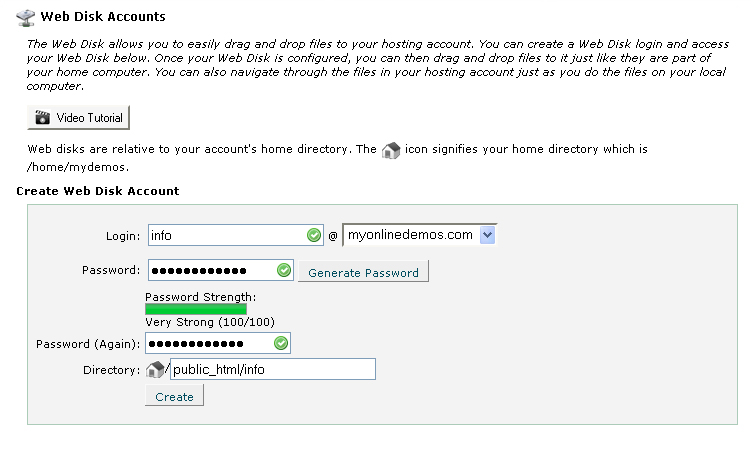
Task: Open the Video Tutorial
Action: click(x=79, y=117)
